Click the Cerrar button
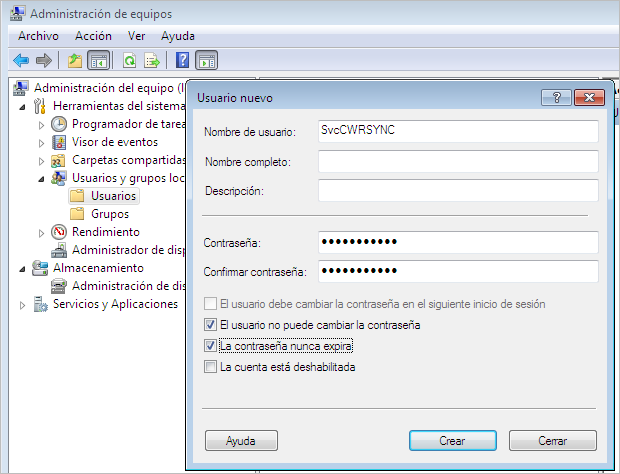 click(x=552, y=440)
